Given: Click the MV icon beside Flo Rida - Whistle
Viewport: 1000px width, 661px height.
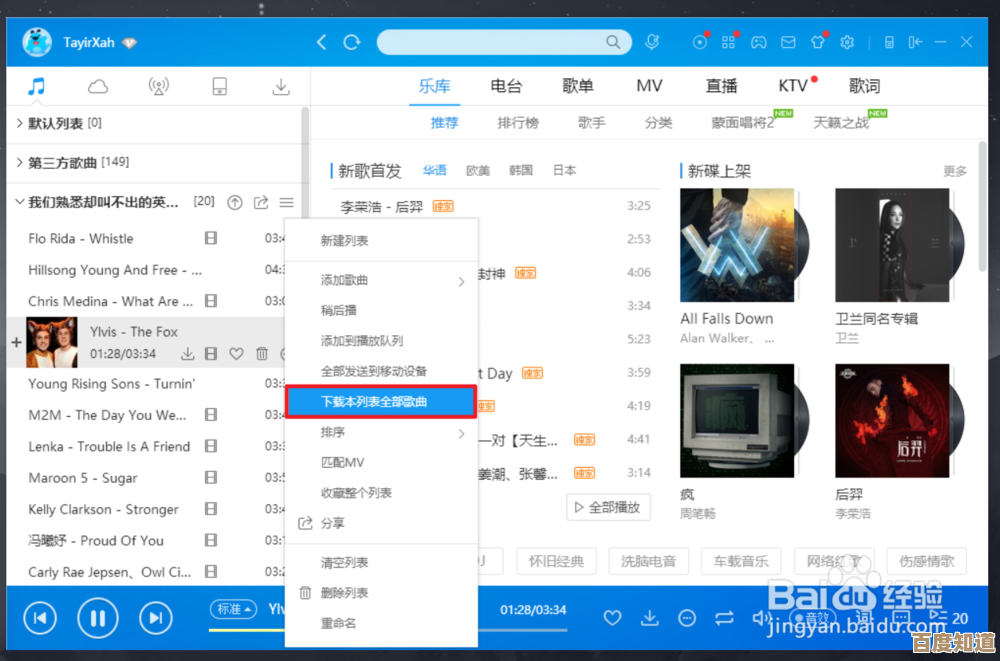Looking at the screenshot, I should [210, 239].
